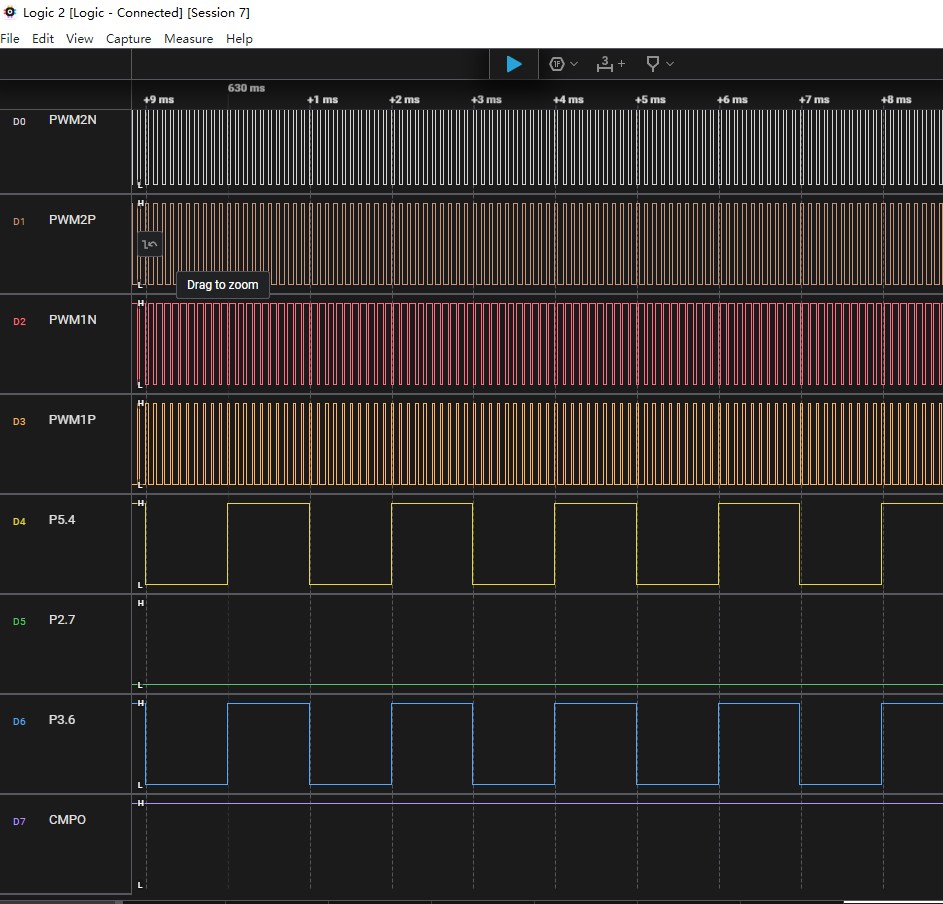The image size is (943, 904).
Task: Open the trigger mode hexagon icon
Action: [557, 64]
